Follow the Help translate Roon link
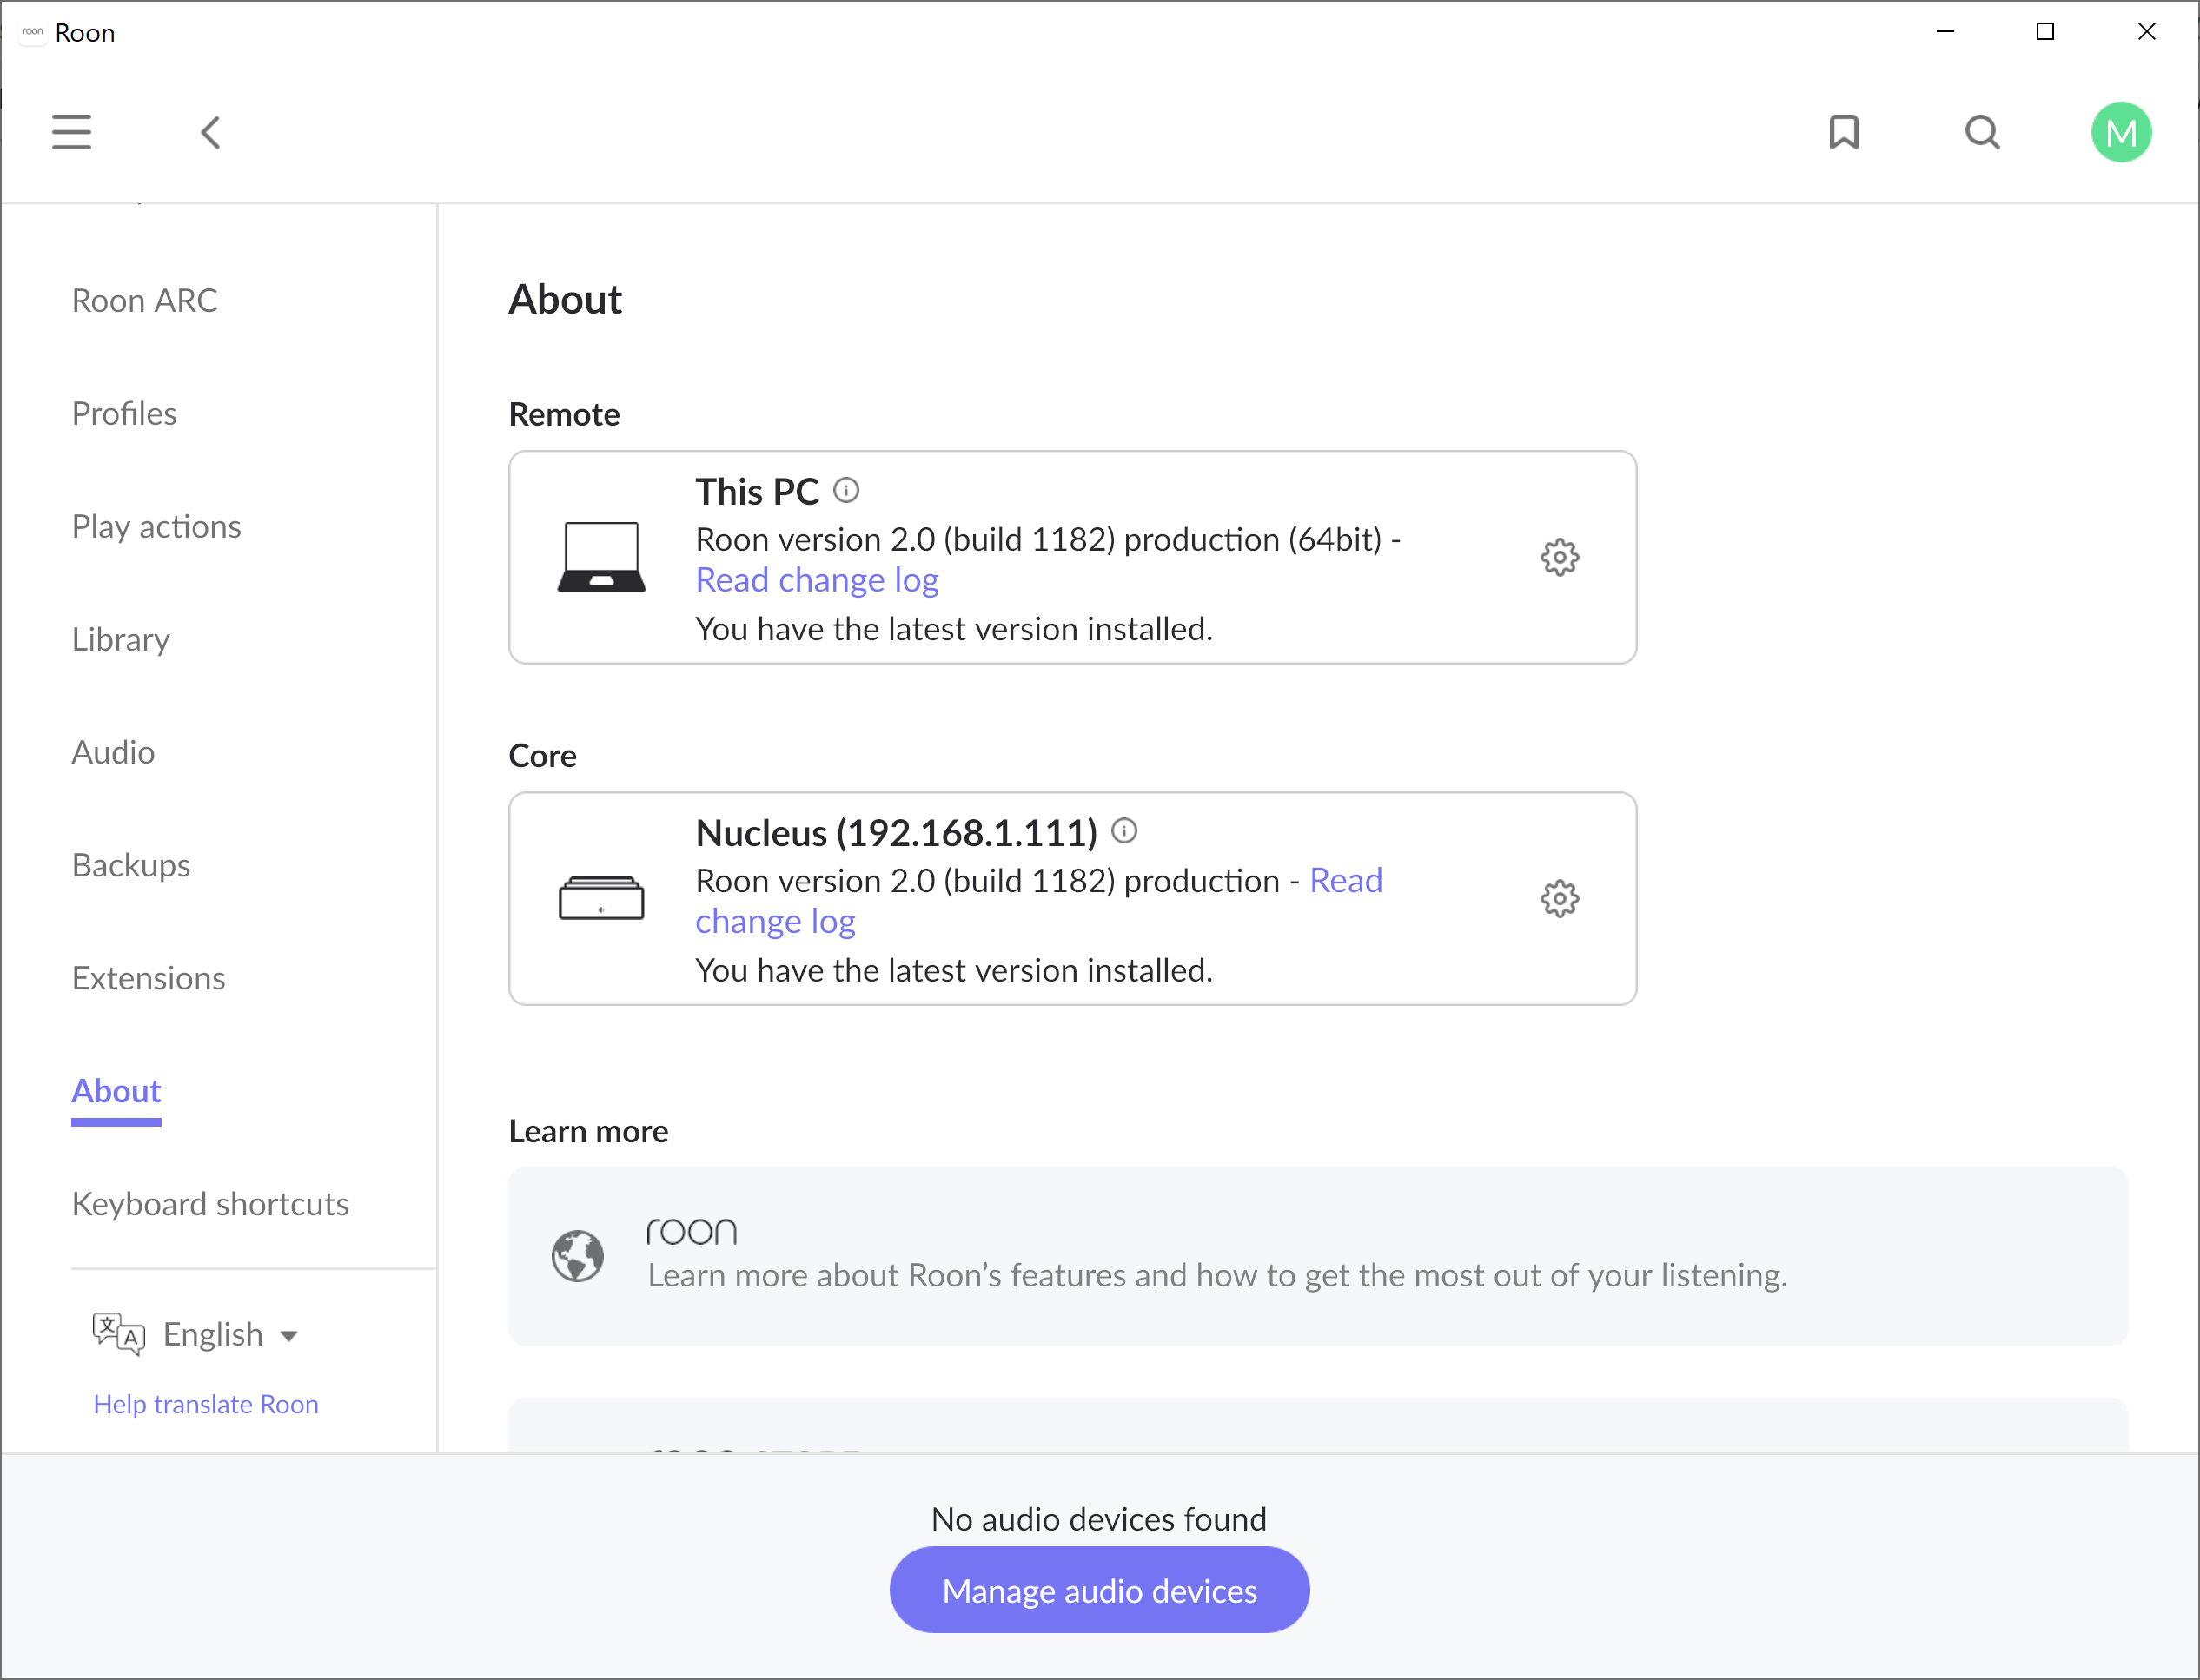The width and height of the screenshot is (2200, 1680). pyautogui.click(x=205, y=1404)
